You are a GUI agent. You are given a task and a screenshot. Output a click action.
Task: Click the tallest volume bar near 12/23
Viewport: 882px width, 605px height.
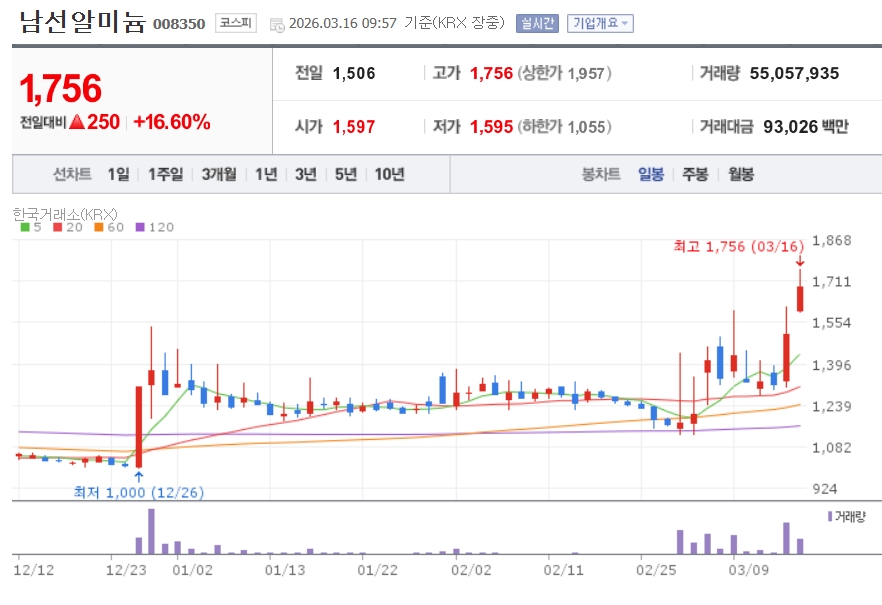coord(151,531)
